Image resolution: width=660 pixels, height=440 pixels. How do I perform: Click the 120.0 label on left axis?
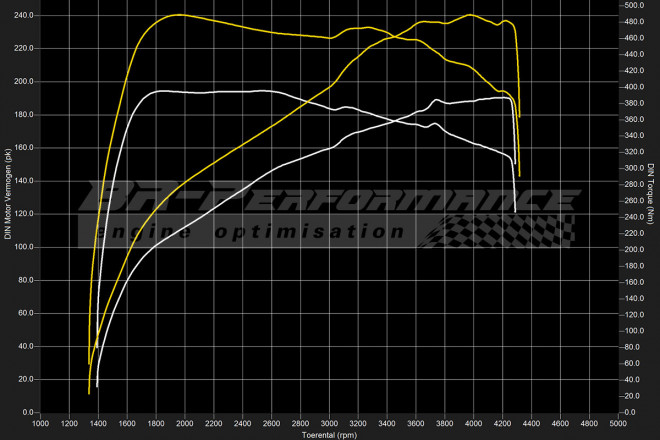(x=24, y=214)
